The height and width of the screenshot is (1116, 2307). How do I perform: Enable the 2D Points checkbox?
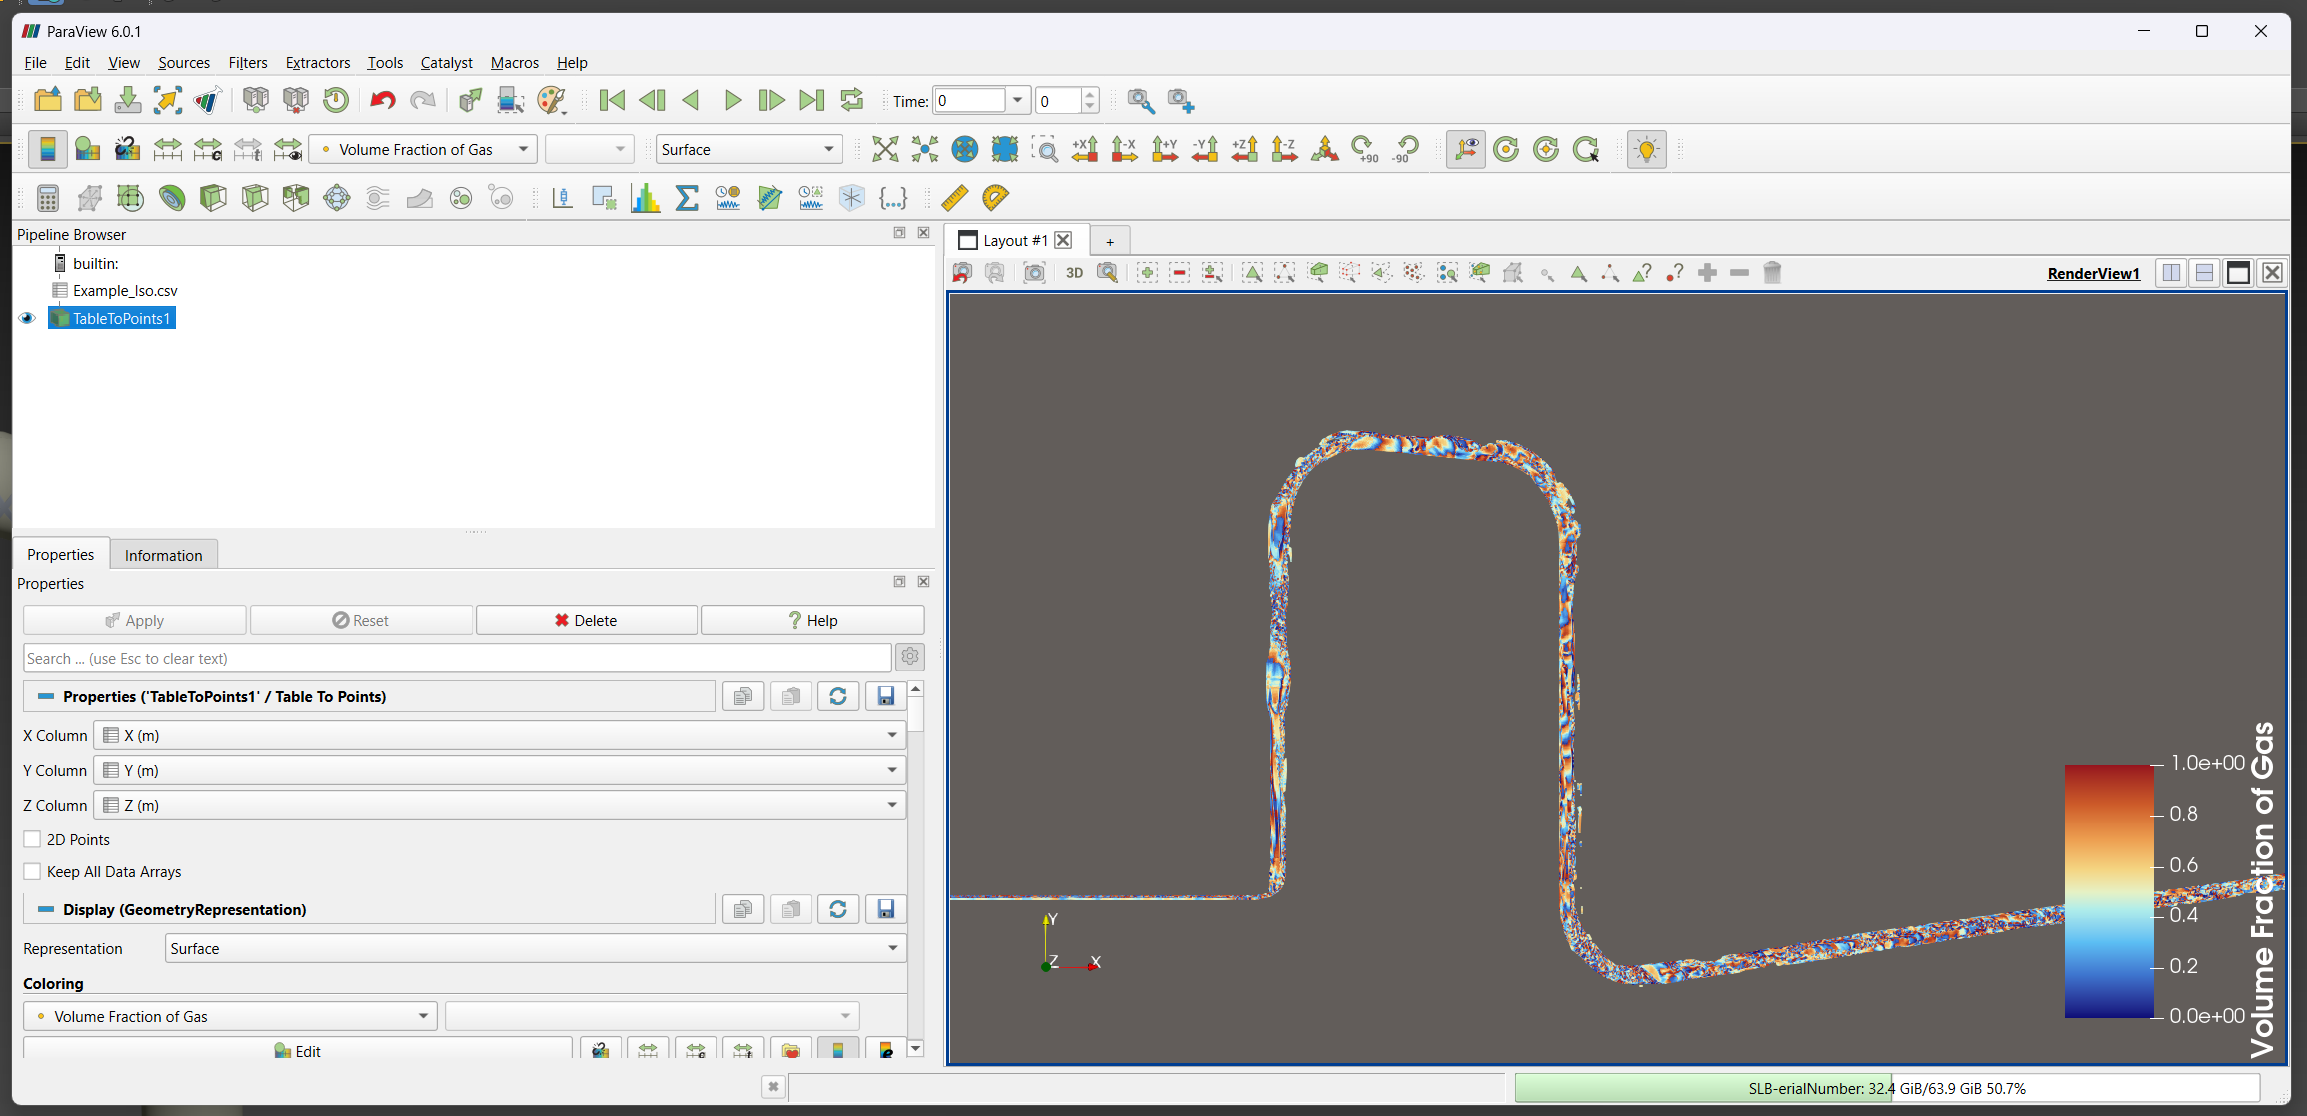(x=33, y=839)
